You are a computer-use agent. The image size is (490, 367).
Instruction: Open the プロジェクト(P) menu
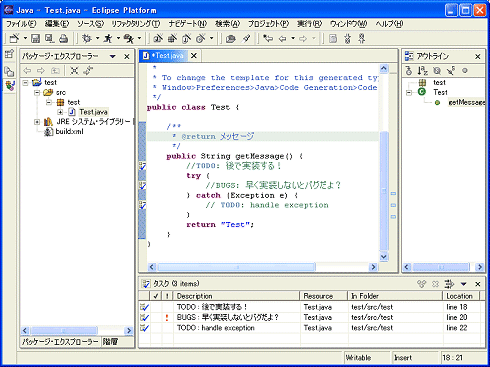[268, 24]
